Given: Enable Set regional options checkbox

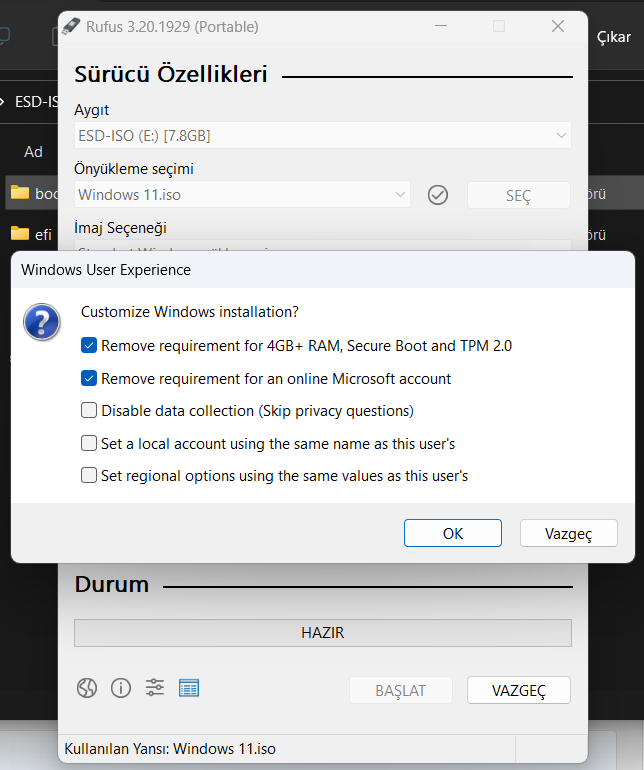Looking at the screenshot, I should click(x=88, y=475).
